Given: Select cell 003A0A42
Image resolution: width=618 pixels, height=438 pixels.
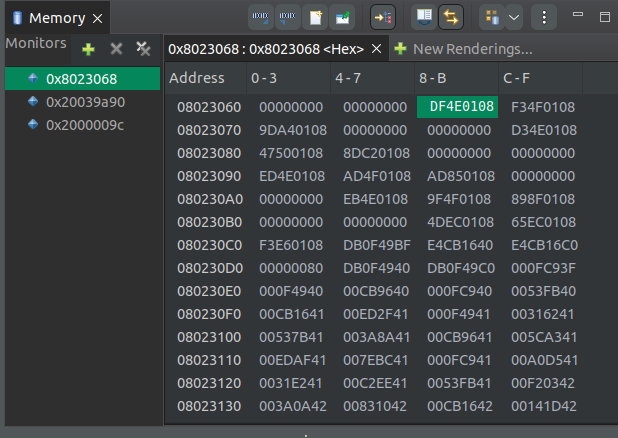Looking at the screenshot, I should (x=293, y=406).
